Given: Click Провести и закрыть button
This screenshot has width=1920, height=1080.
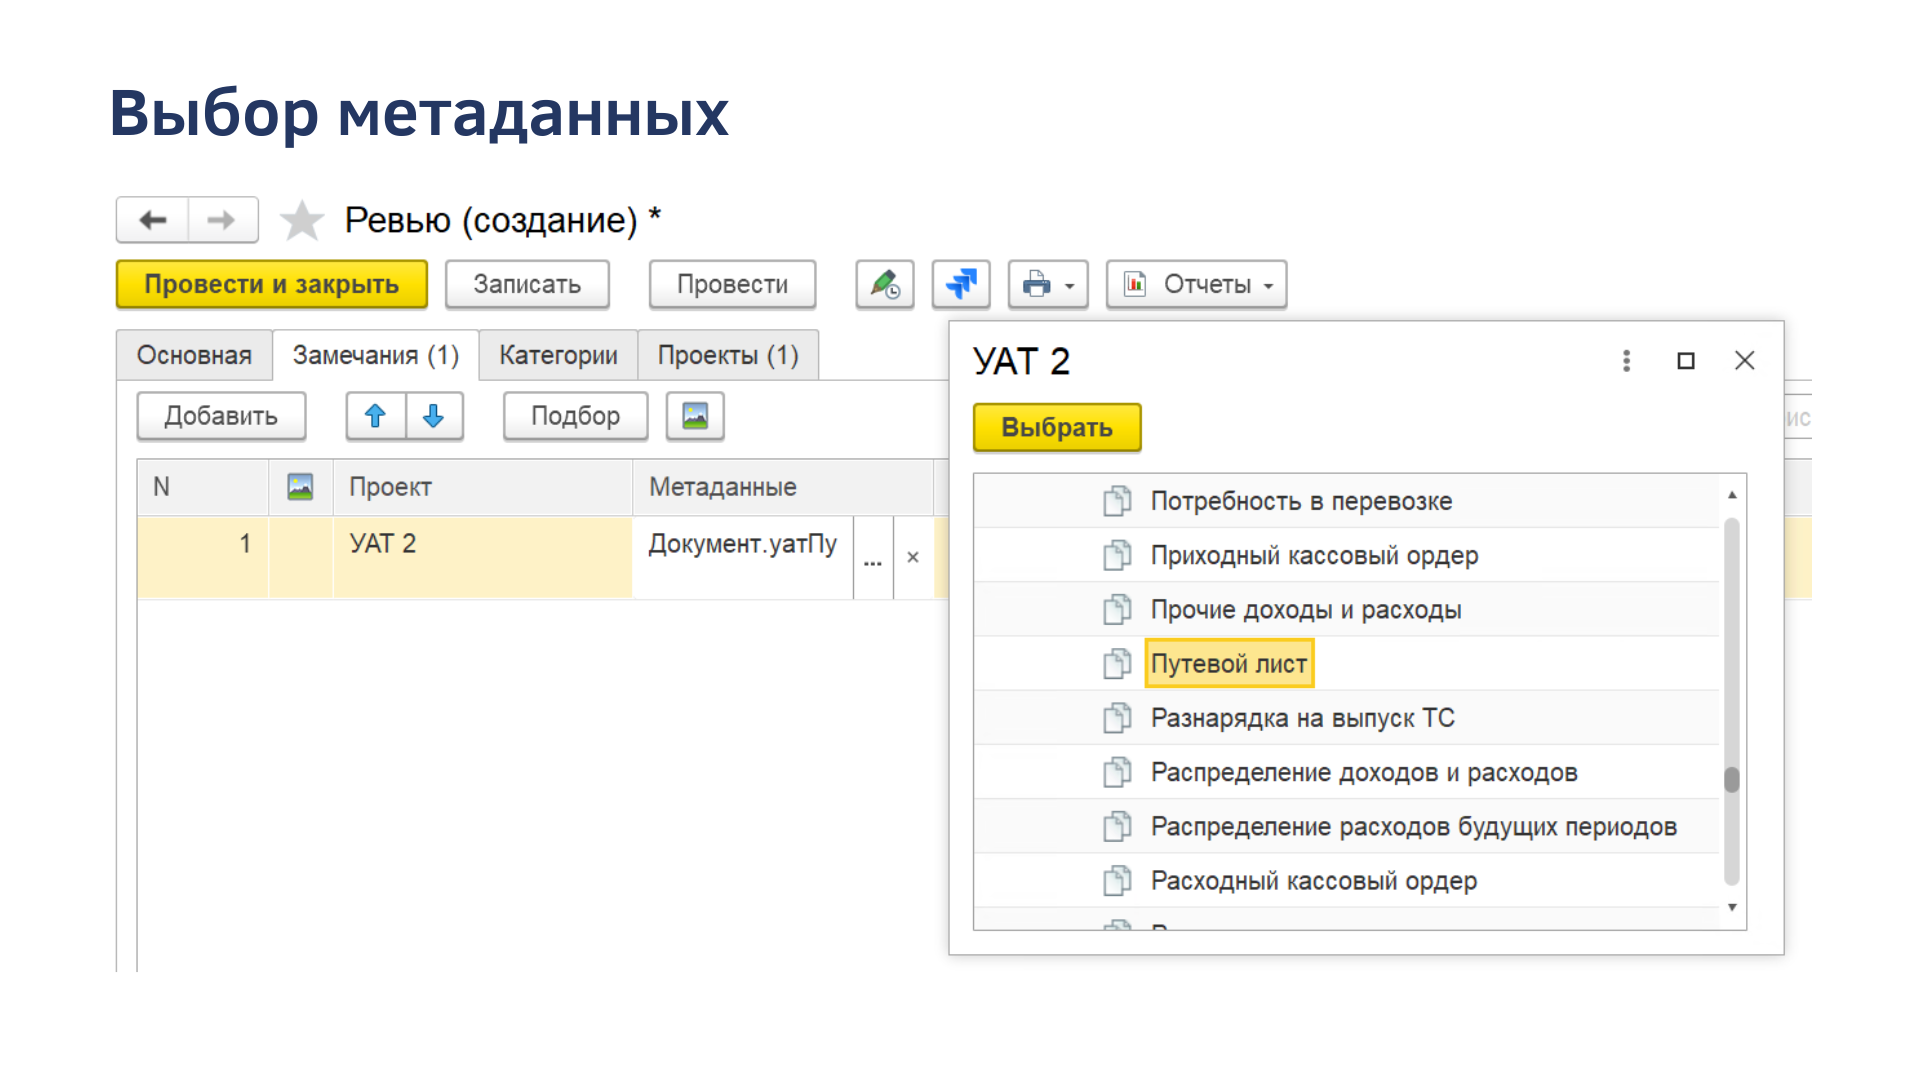Looking at the screenshot, I should click(x=272, y=285).
